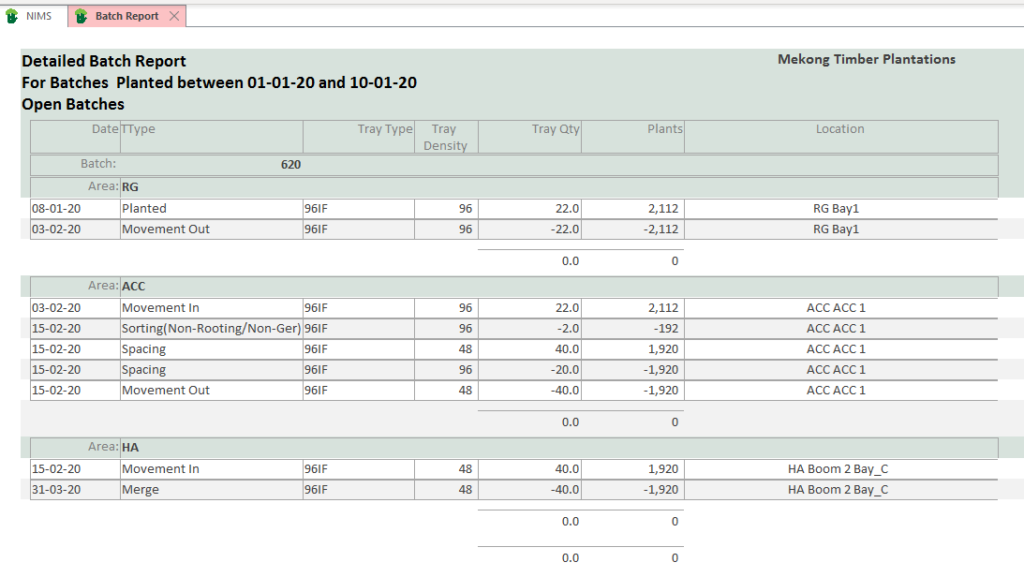Click the Area RG group header
1024x577 pixels.
130,187
